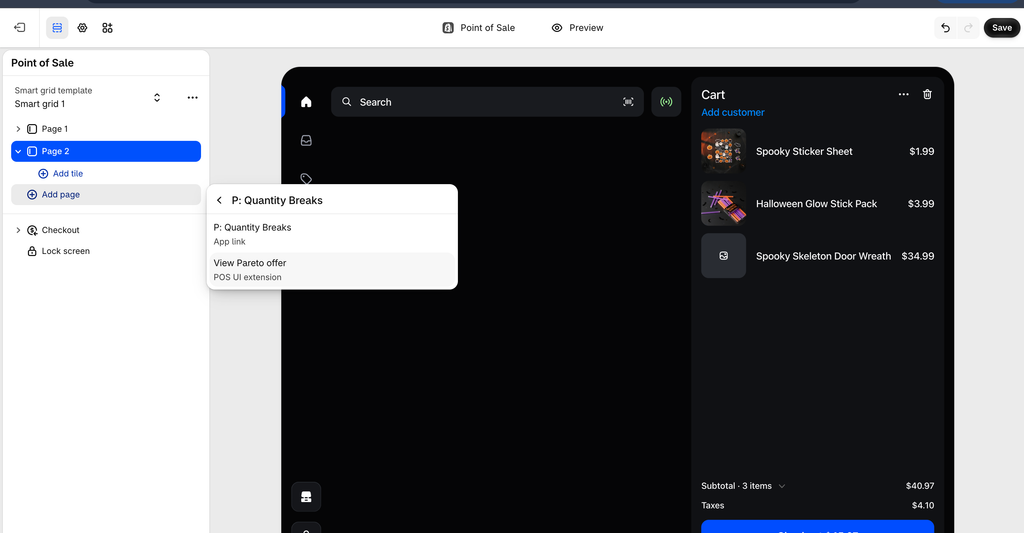Click the Point of Sale panel title
The image size is (1024, 533).
(x=42, y=63)
